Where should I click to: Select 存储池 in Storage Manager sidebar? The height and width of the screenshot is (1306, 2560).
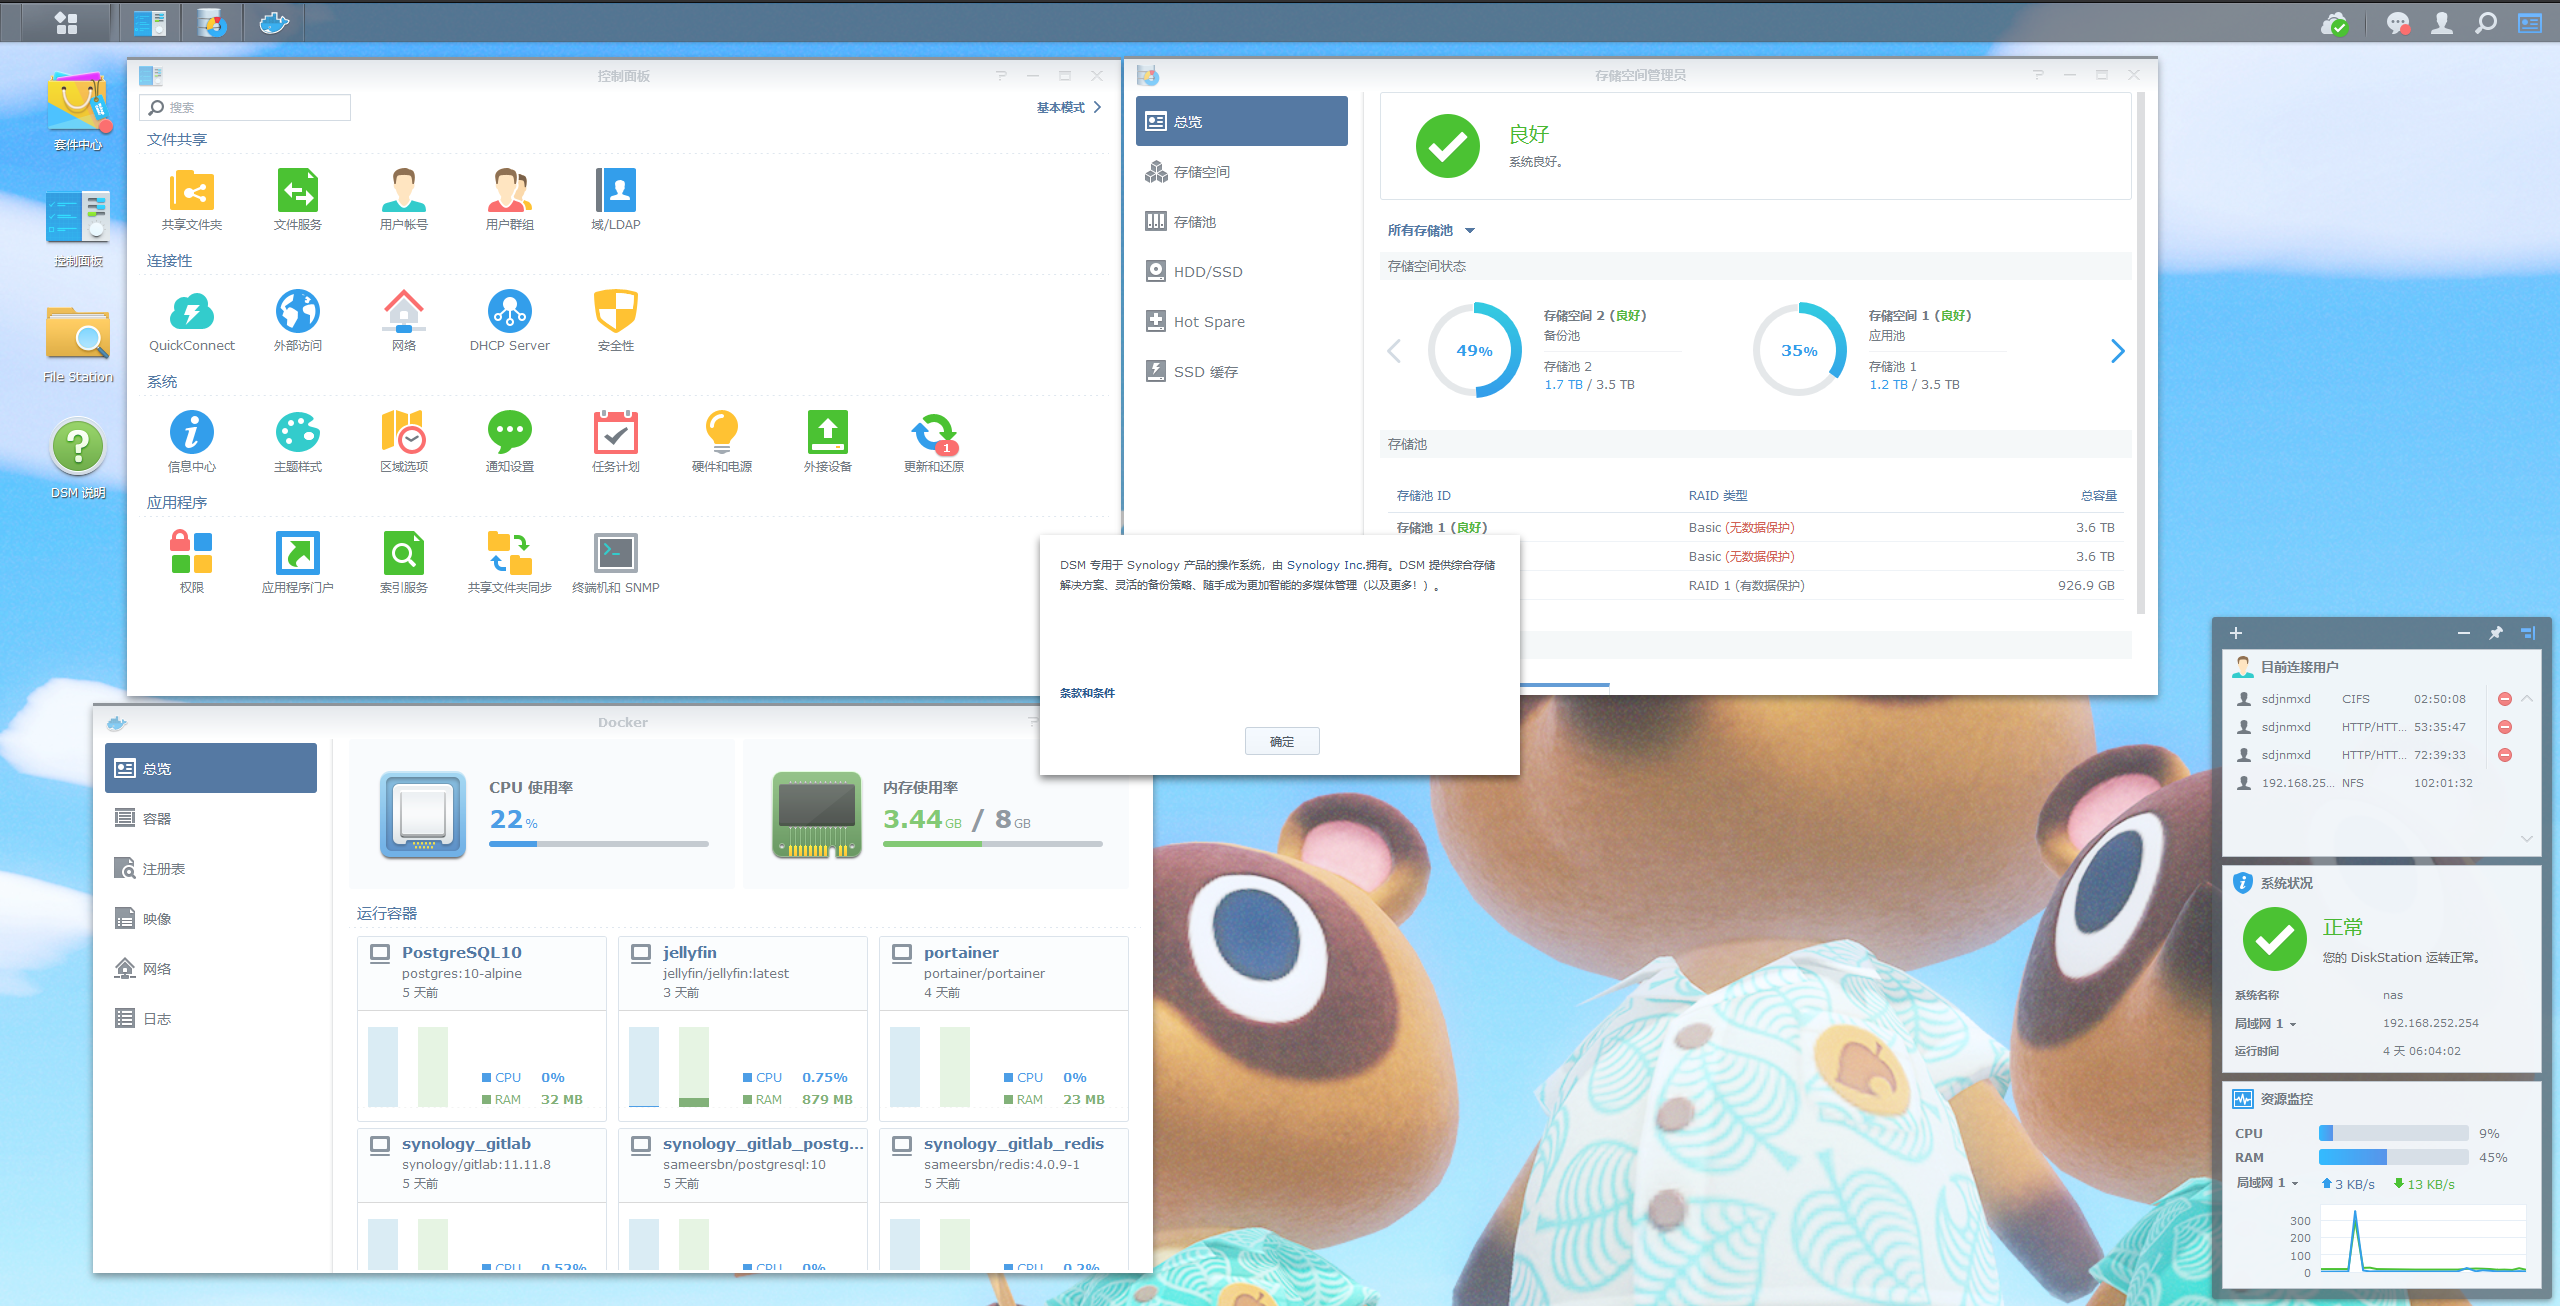click(x=1242, y=222)
